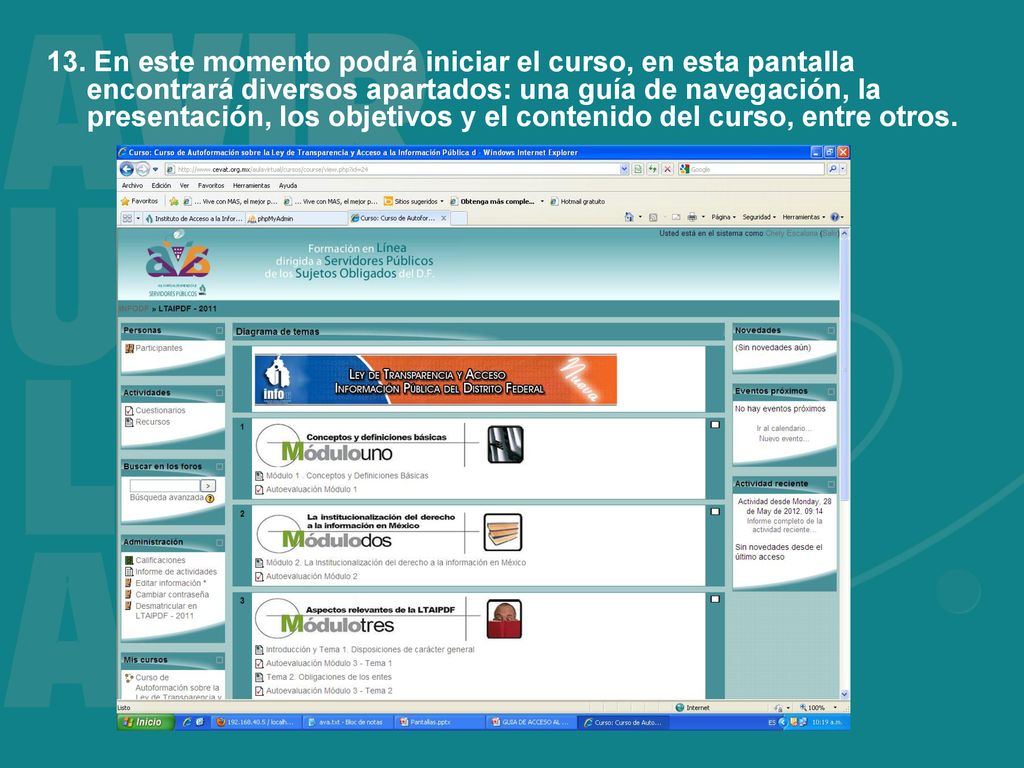Click the info DF course banner image
This screenshot has height=768, width=1024.
point(435,379)
